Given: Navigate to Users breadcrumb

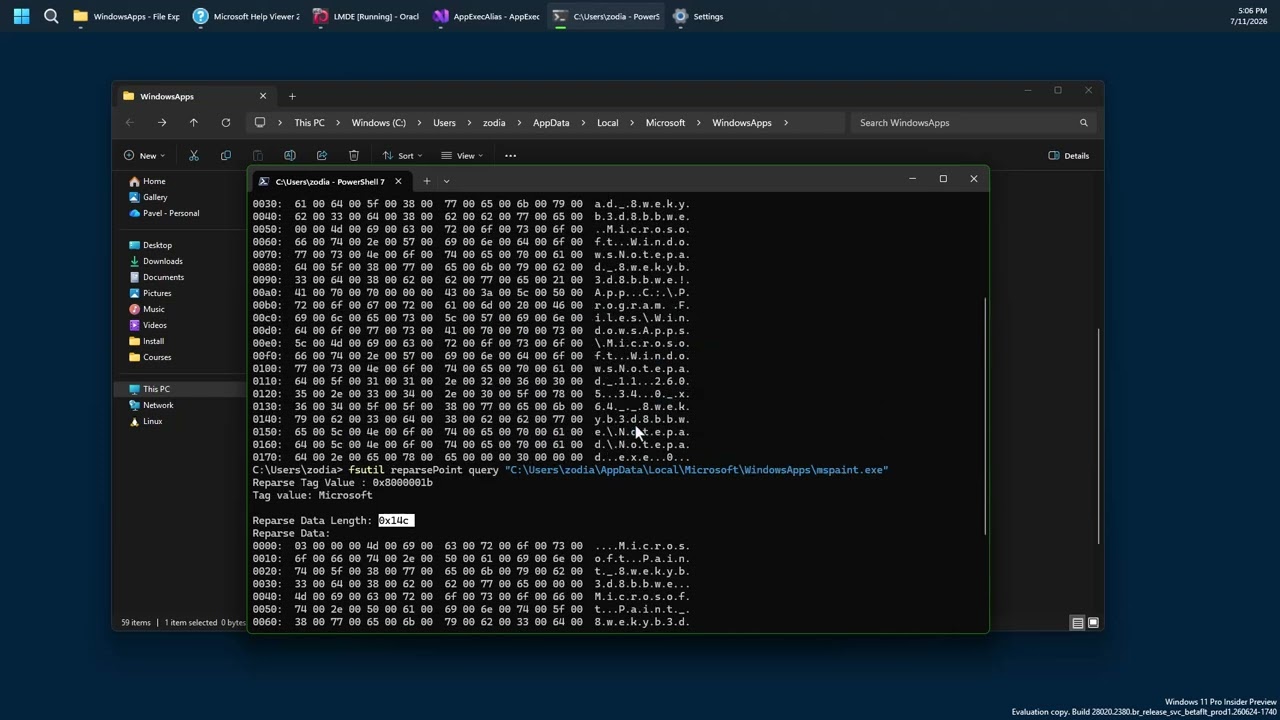Looking at the screenshot, I should [x=444, y=123].
